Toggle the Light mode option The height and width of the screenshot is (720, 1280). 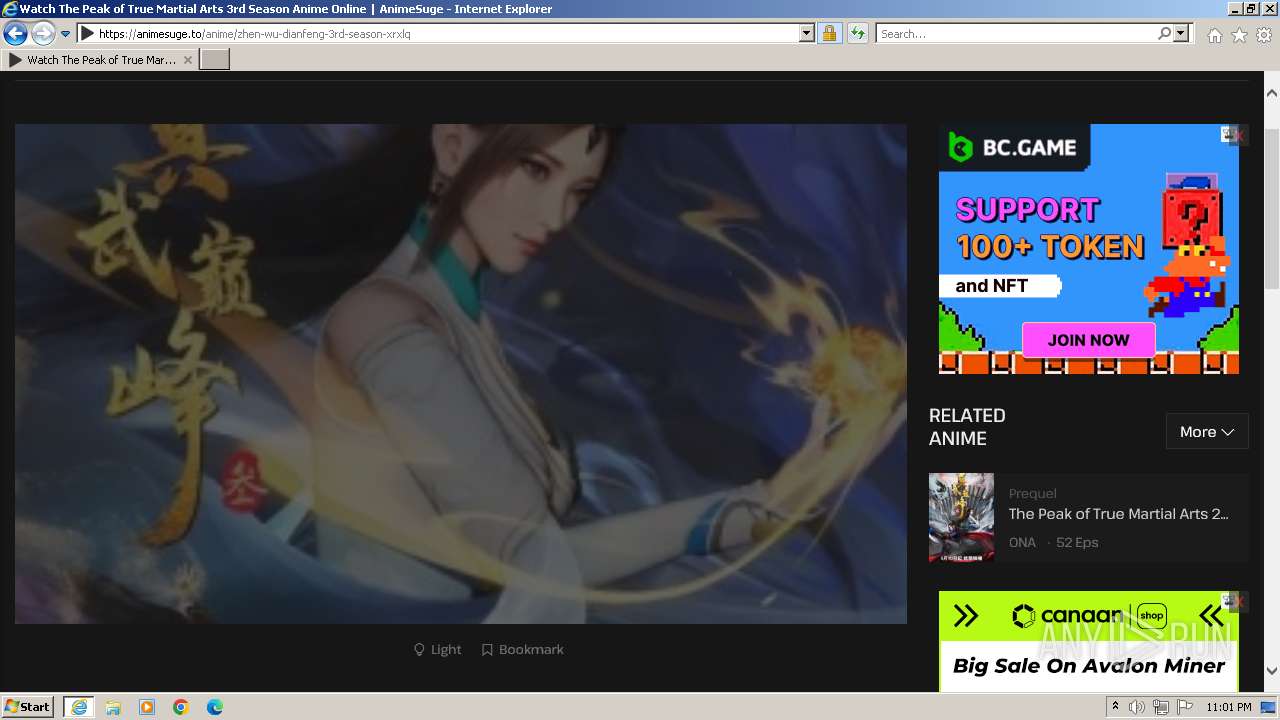tap(438, 649)
